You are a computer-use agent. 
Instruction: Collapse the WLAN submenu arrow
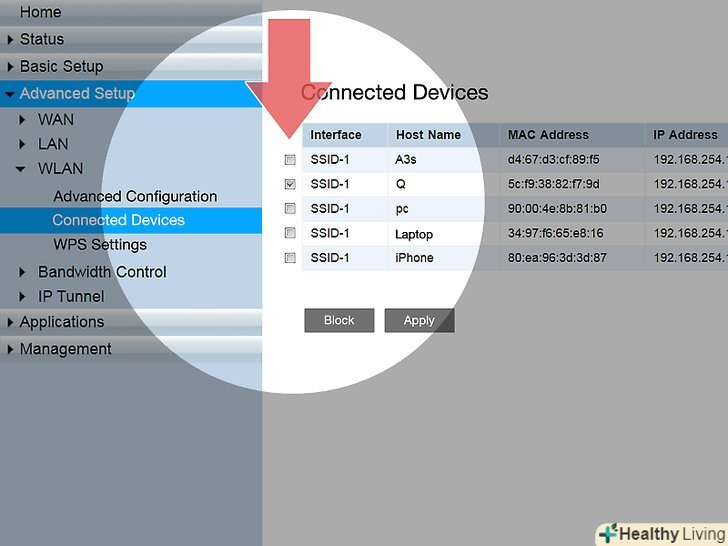click(x=20, y=169)
